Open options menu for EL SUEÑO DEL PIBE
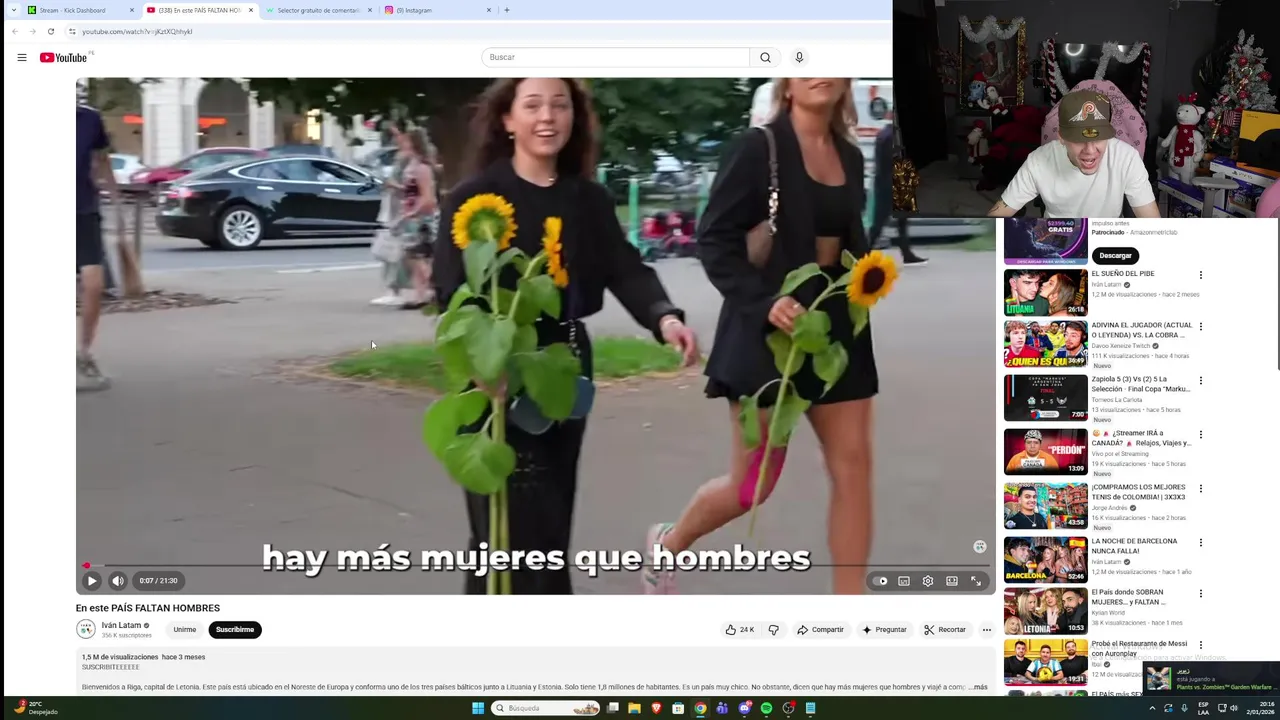Image resolution: width=1280 pixels, height=720 pixels. (x=1201, y=275)
